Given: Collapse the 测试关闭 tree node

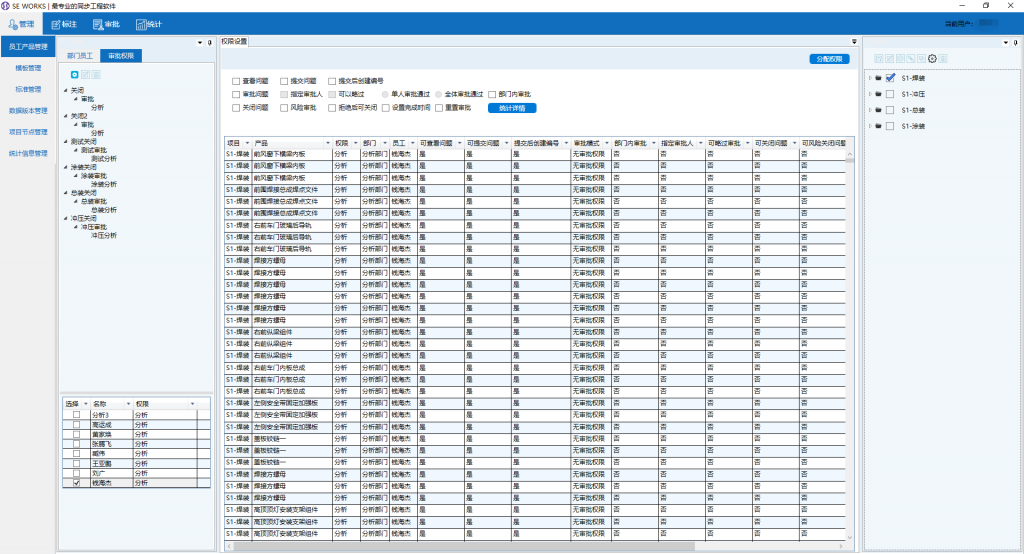Looking at the screenshot, I should coord(65,142).
